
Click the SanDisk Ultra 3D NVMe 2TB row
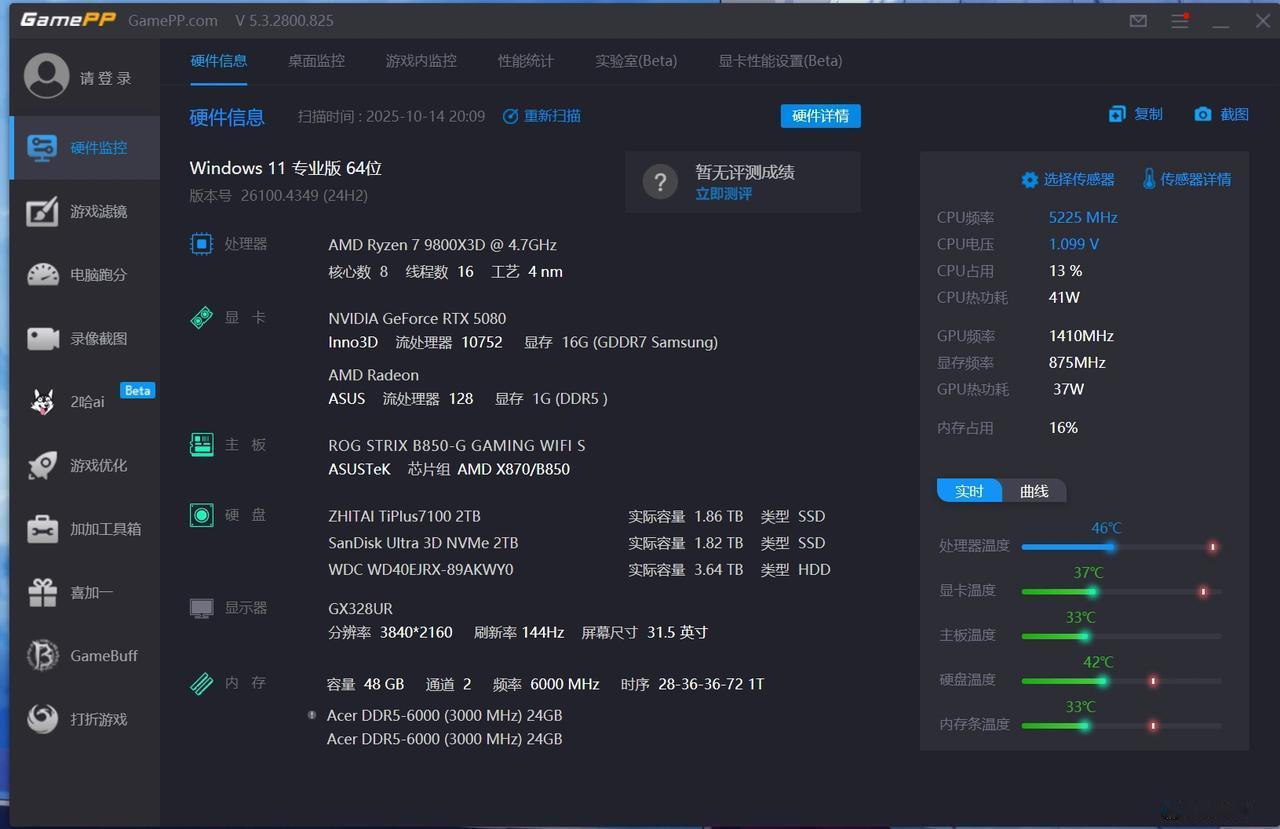(579, 543)
